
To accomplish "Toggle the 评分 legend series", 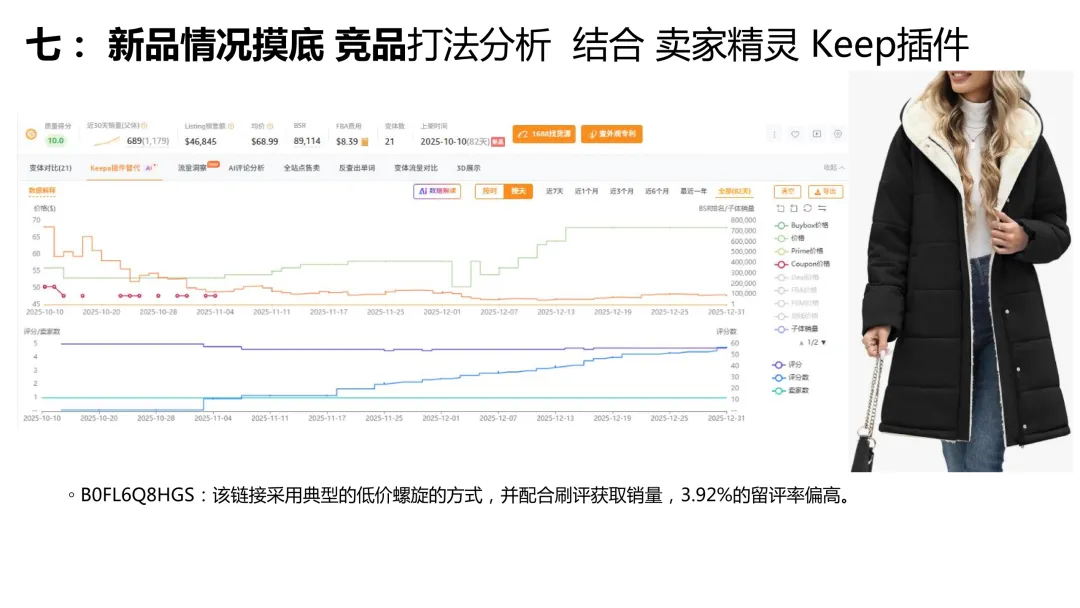I will 787,364.
